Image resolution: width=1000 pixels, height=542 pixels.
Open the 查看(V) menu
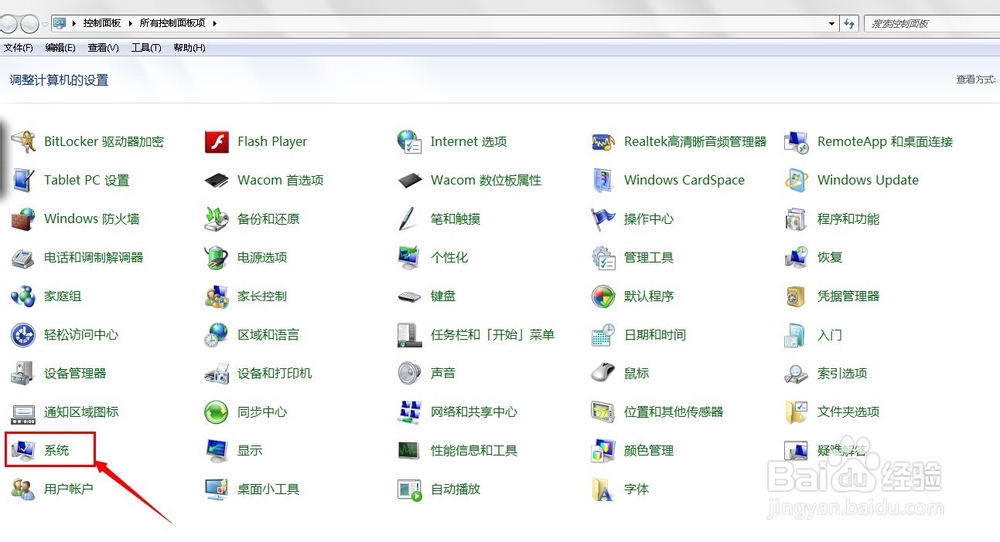(103, 48)
